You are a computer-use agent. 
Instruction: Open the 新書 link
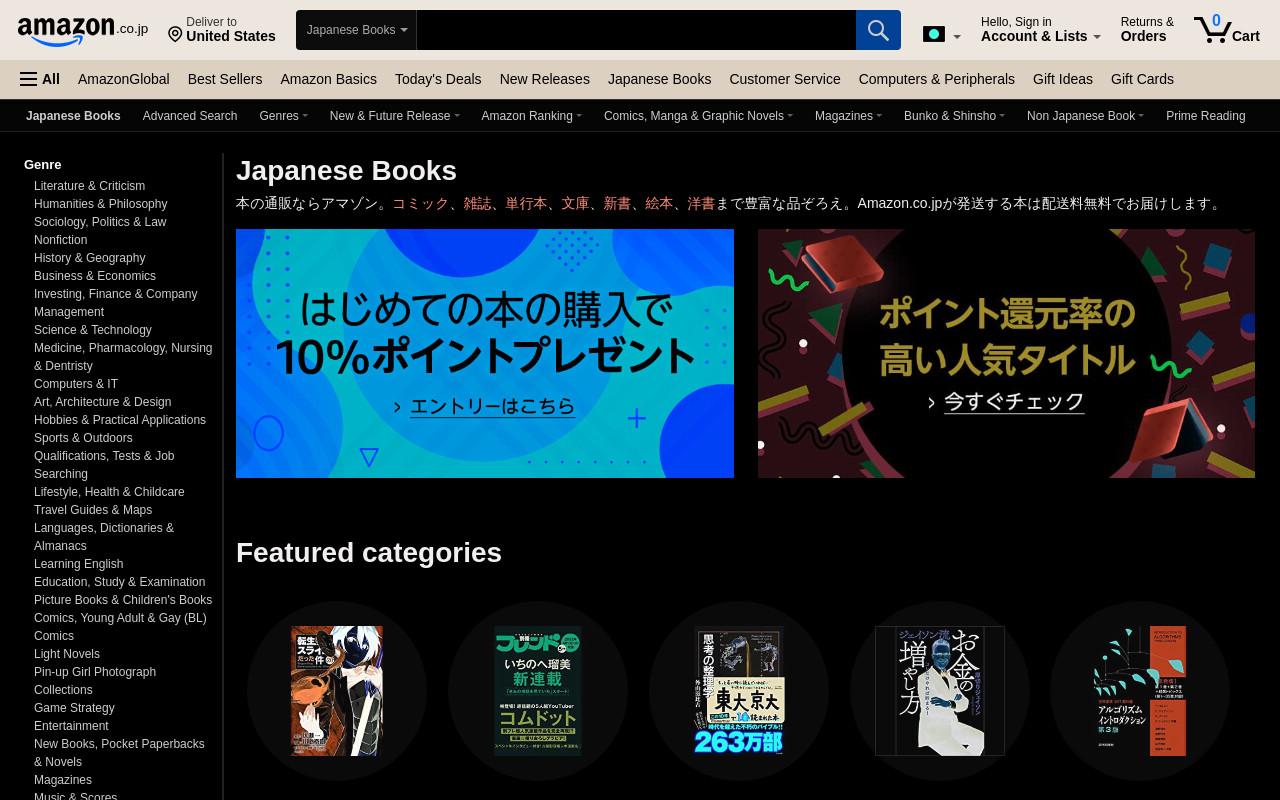617,203
